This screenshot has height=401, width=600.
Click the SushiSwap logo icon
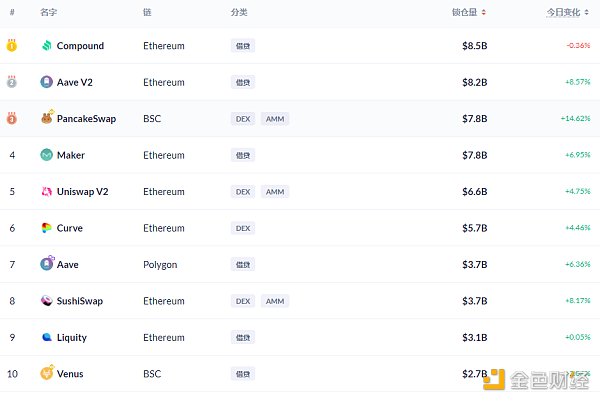click(x=47, y=301)
